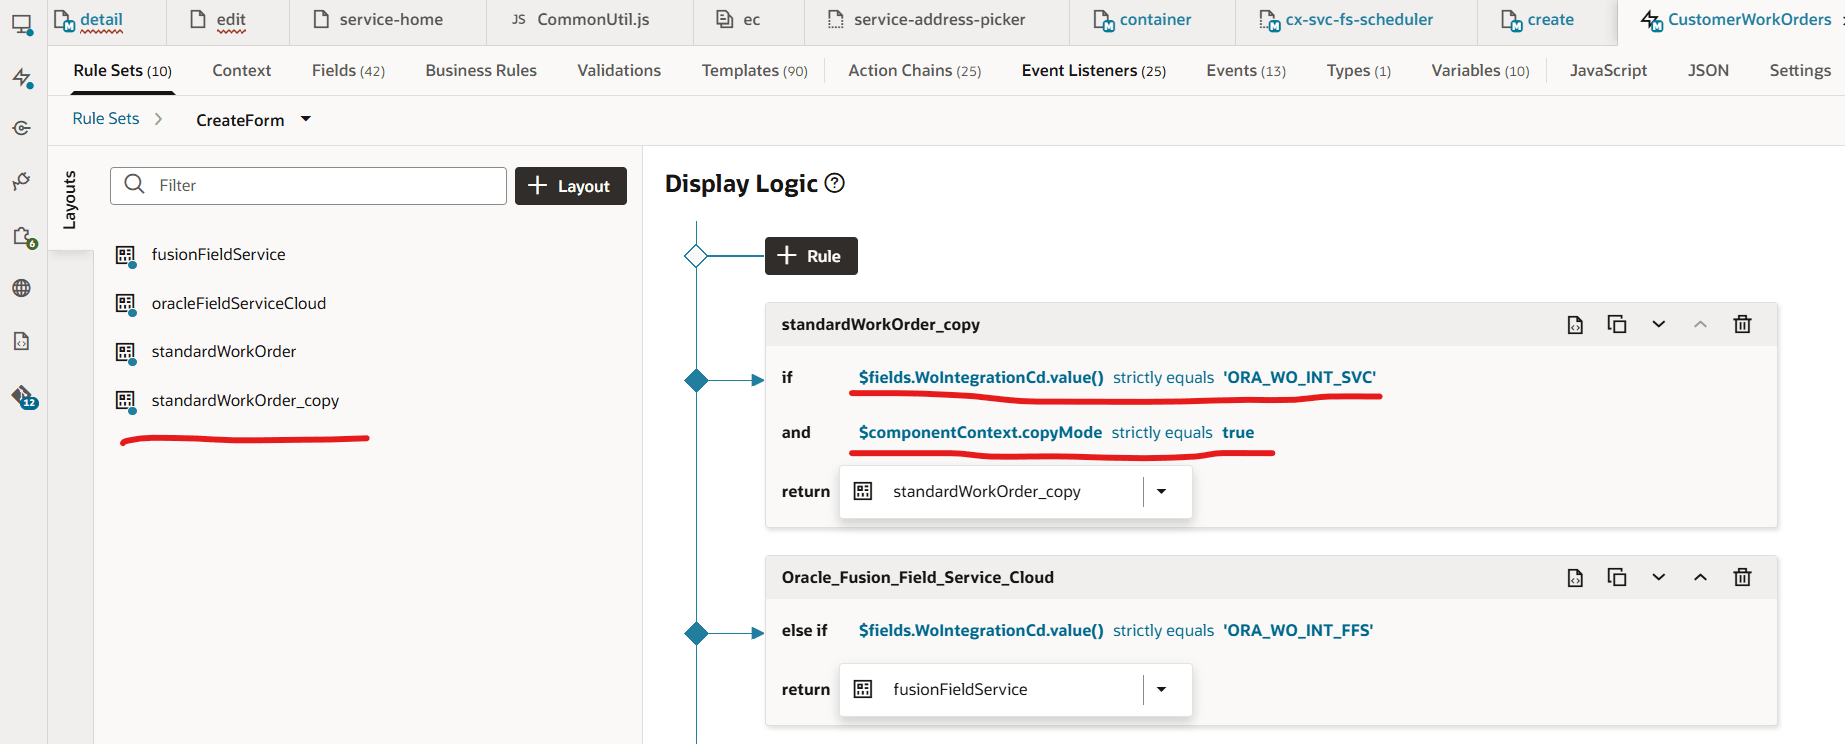This screenshot has height=744, width=1845.
Task: Open return layout dropdown showing fusionFieldService
Action: click(1161, 690)
